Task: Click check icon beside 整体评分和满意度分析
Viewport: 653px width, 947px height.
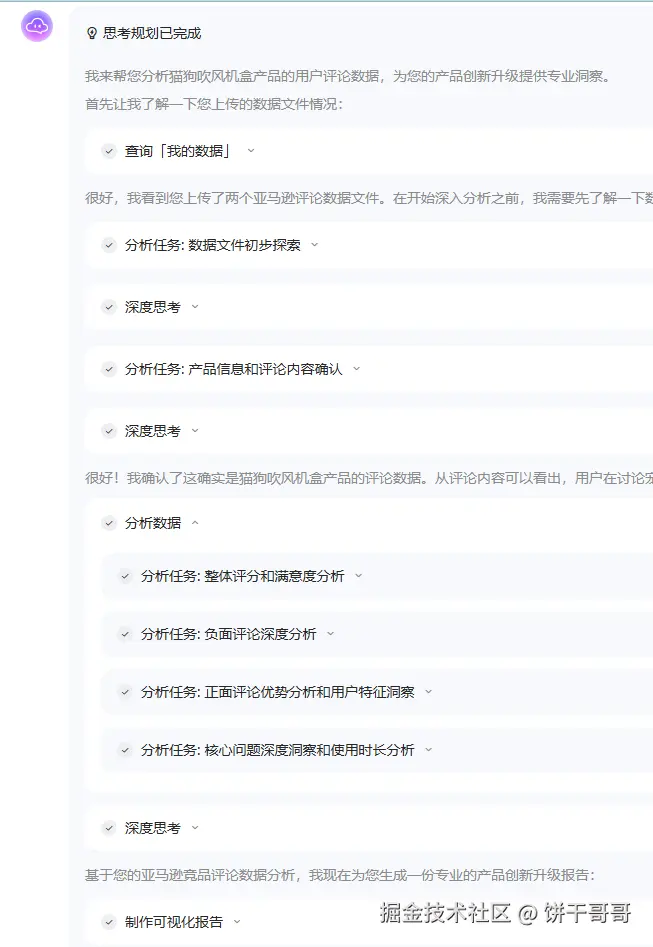Action: pos(125,576)
